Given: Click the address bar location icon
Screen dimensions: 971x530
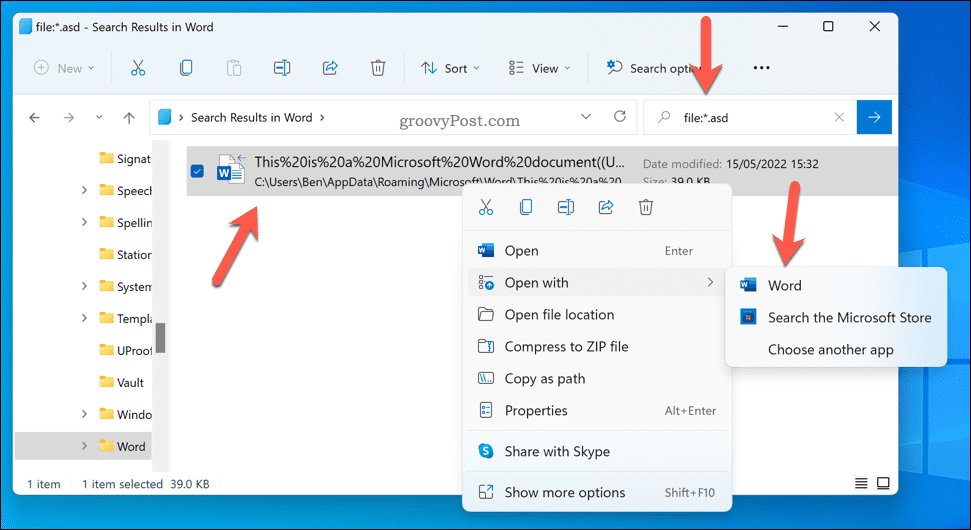Looking at the screenshot, I should [x=165, y=117].
